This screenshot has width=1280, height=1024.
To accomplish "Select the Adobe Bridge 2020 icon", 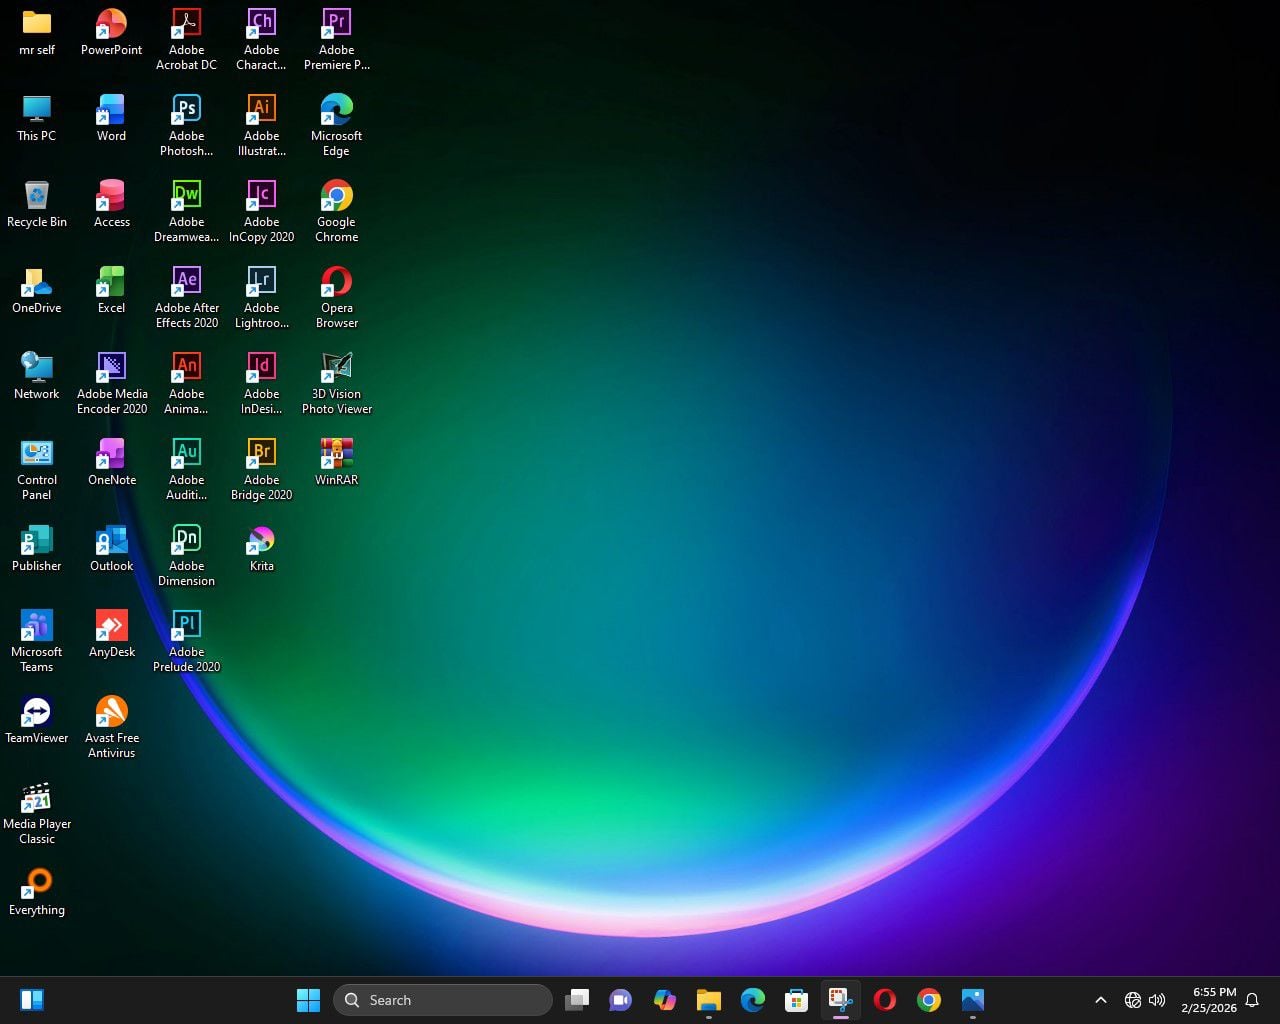I will pos(261,469).
